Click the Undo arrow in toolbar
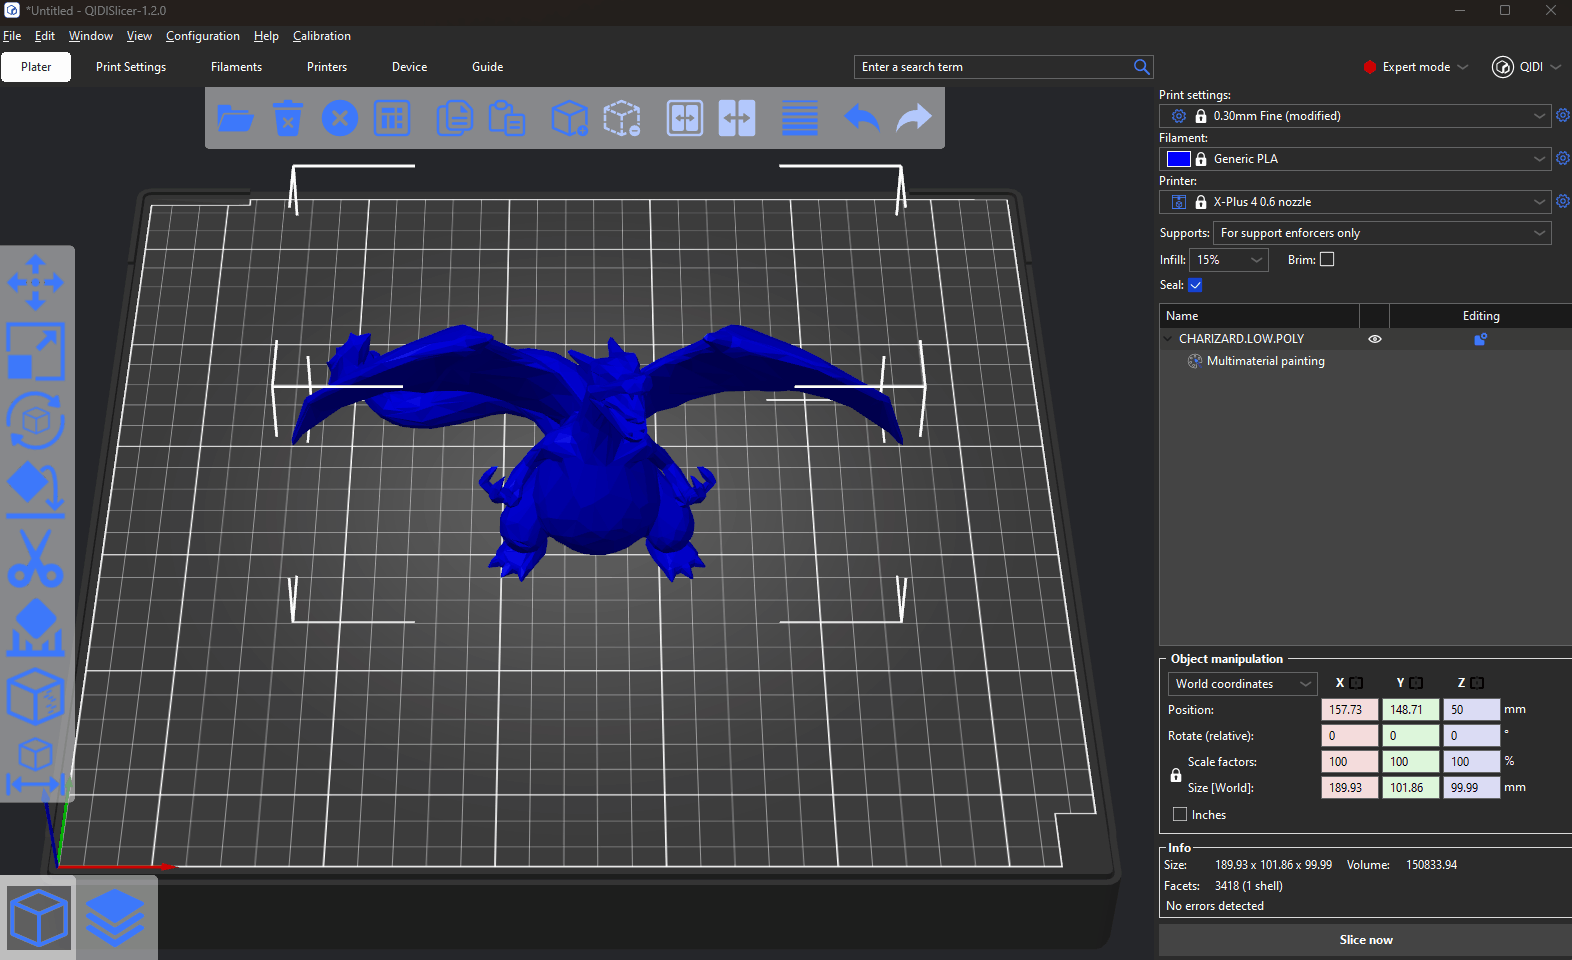 (861, 118)
